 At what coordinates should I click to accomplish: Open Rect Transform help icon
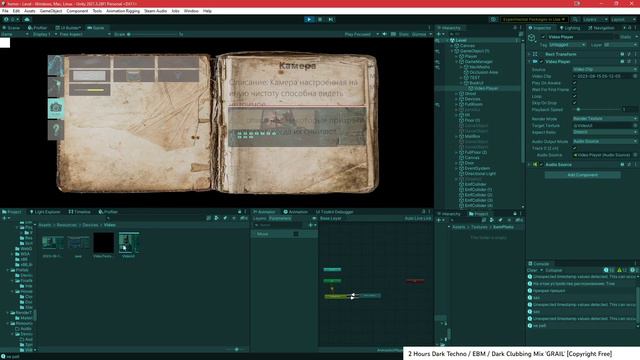(622, 54)
